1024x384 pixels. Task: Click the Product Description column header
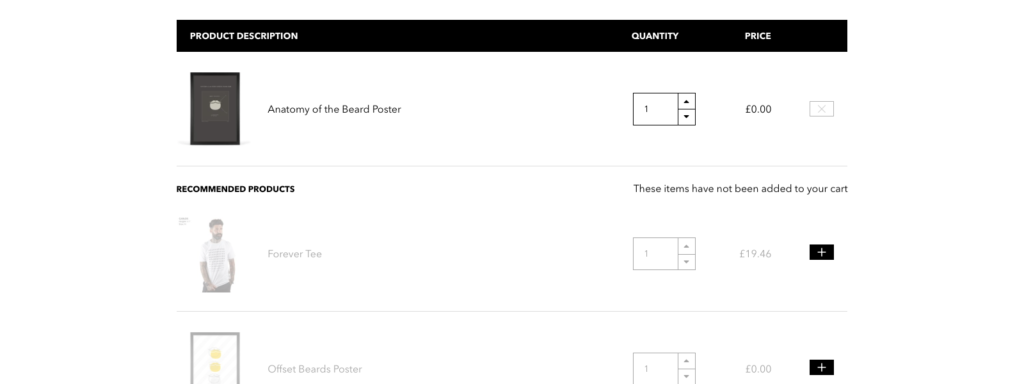coord(244,36)
